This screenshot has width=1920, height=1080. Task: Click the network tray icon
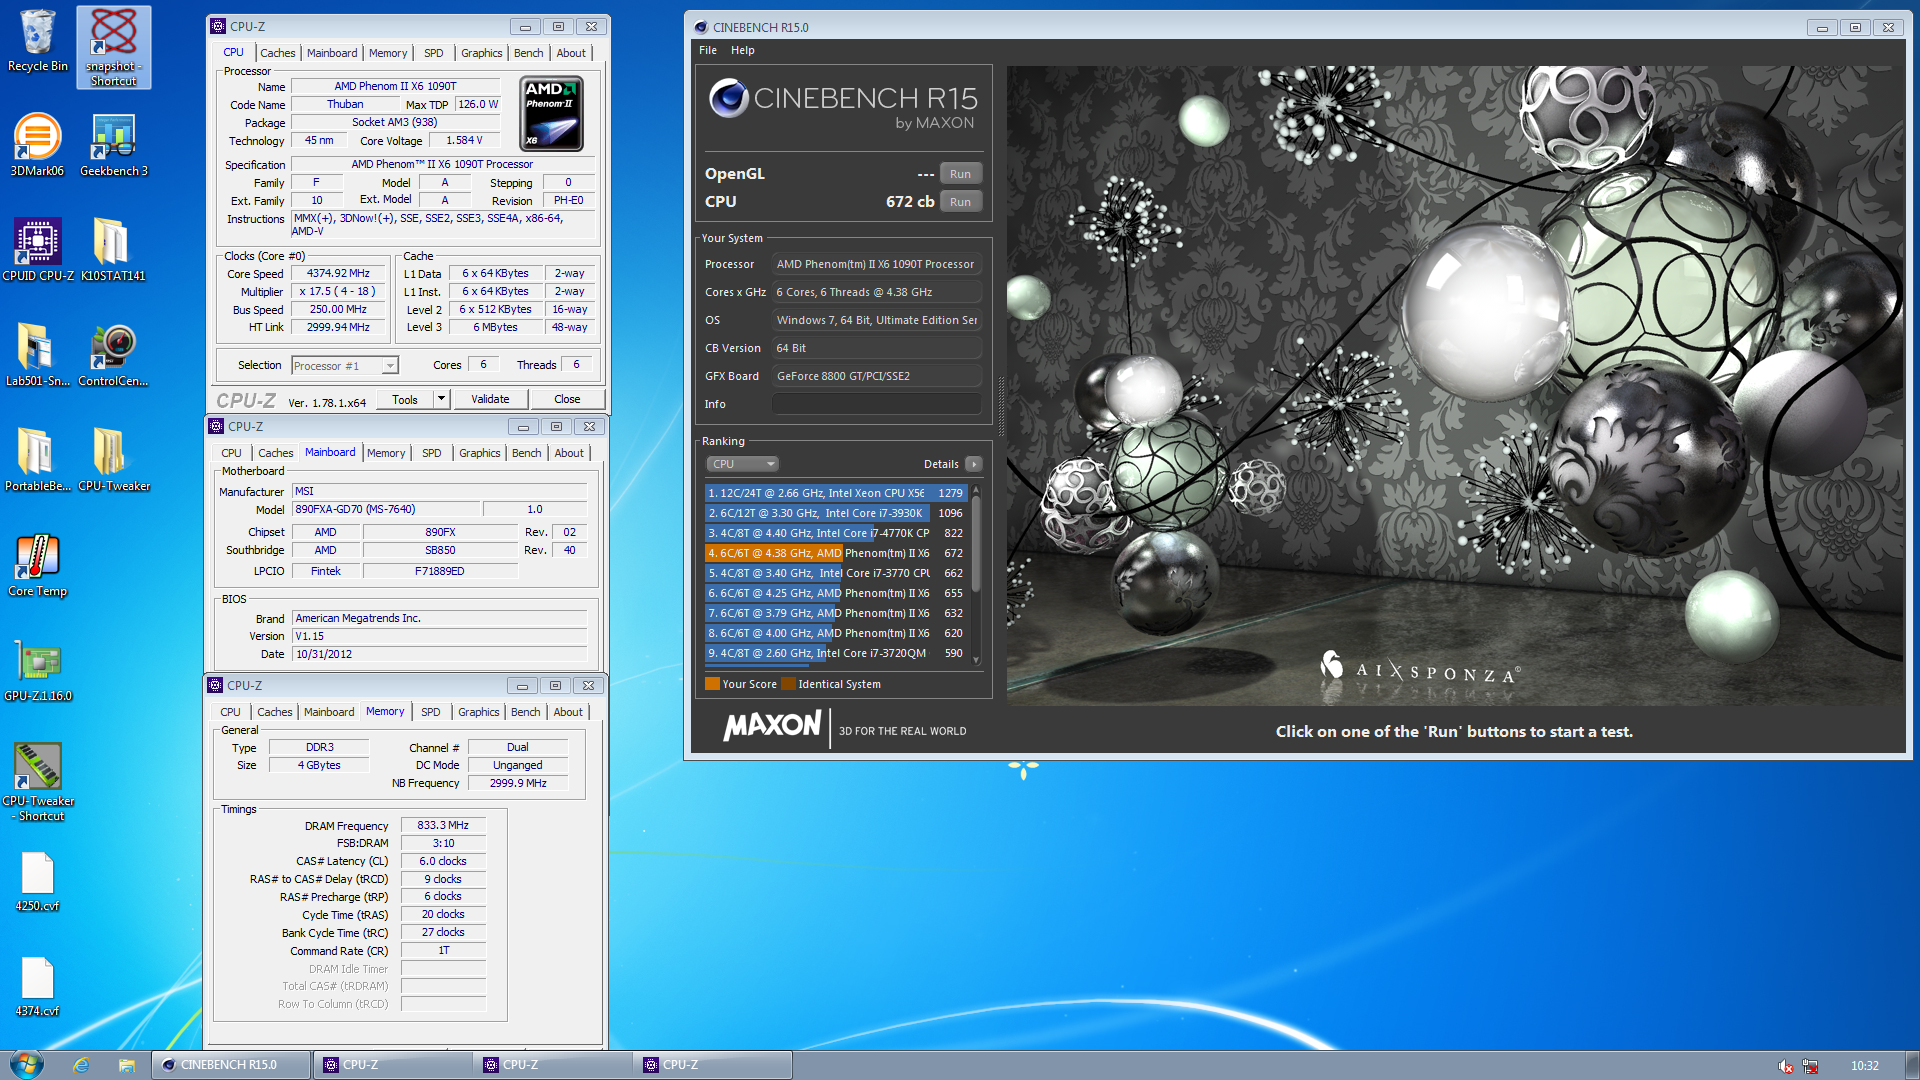tap(1810, 1066)
